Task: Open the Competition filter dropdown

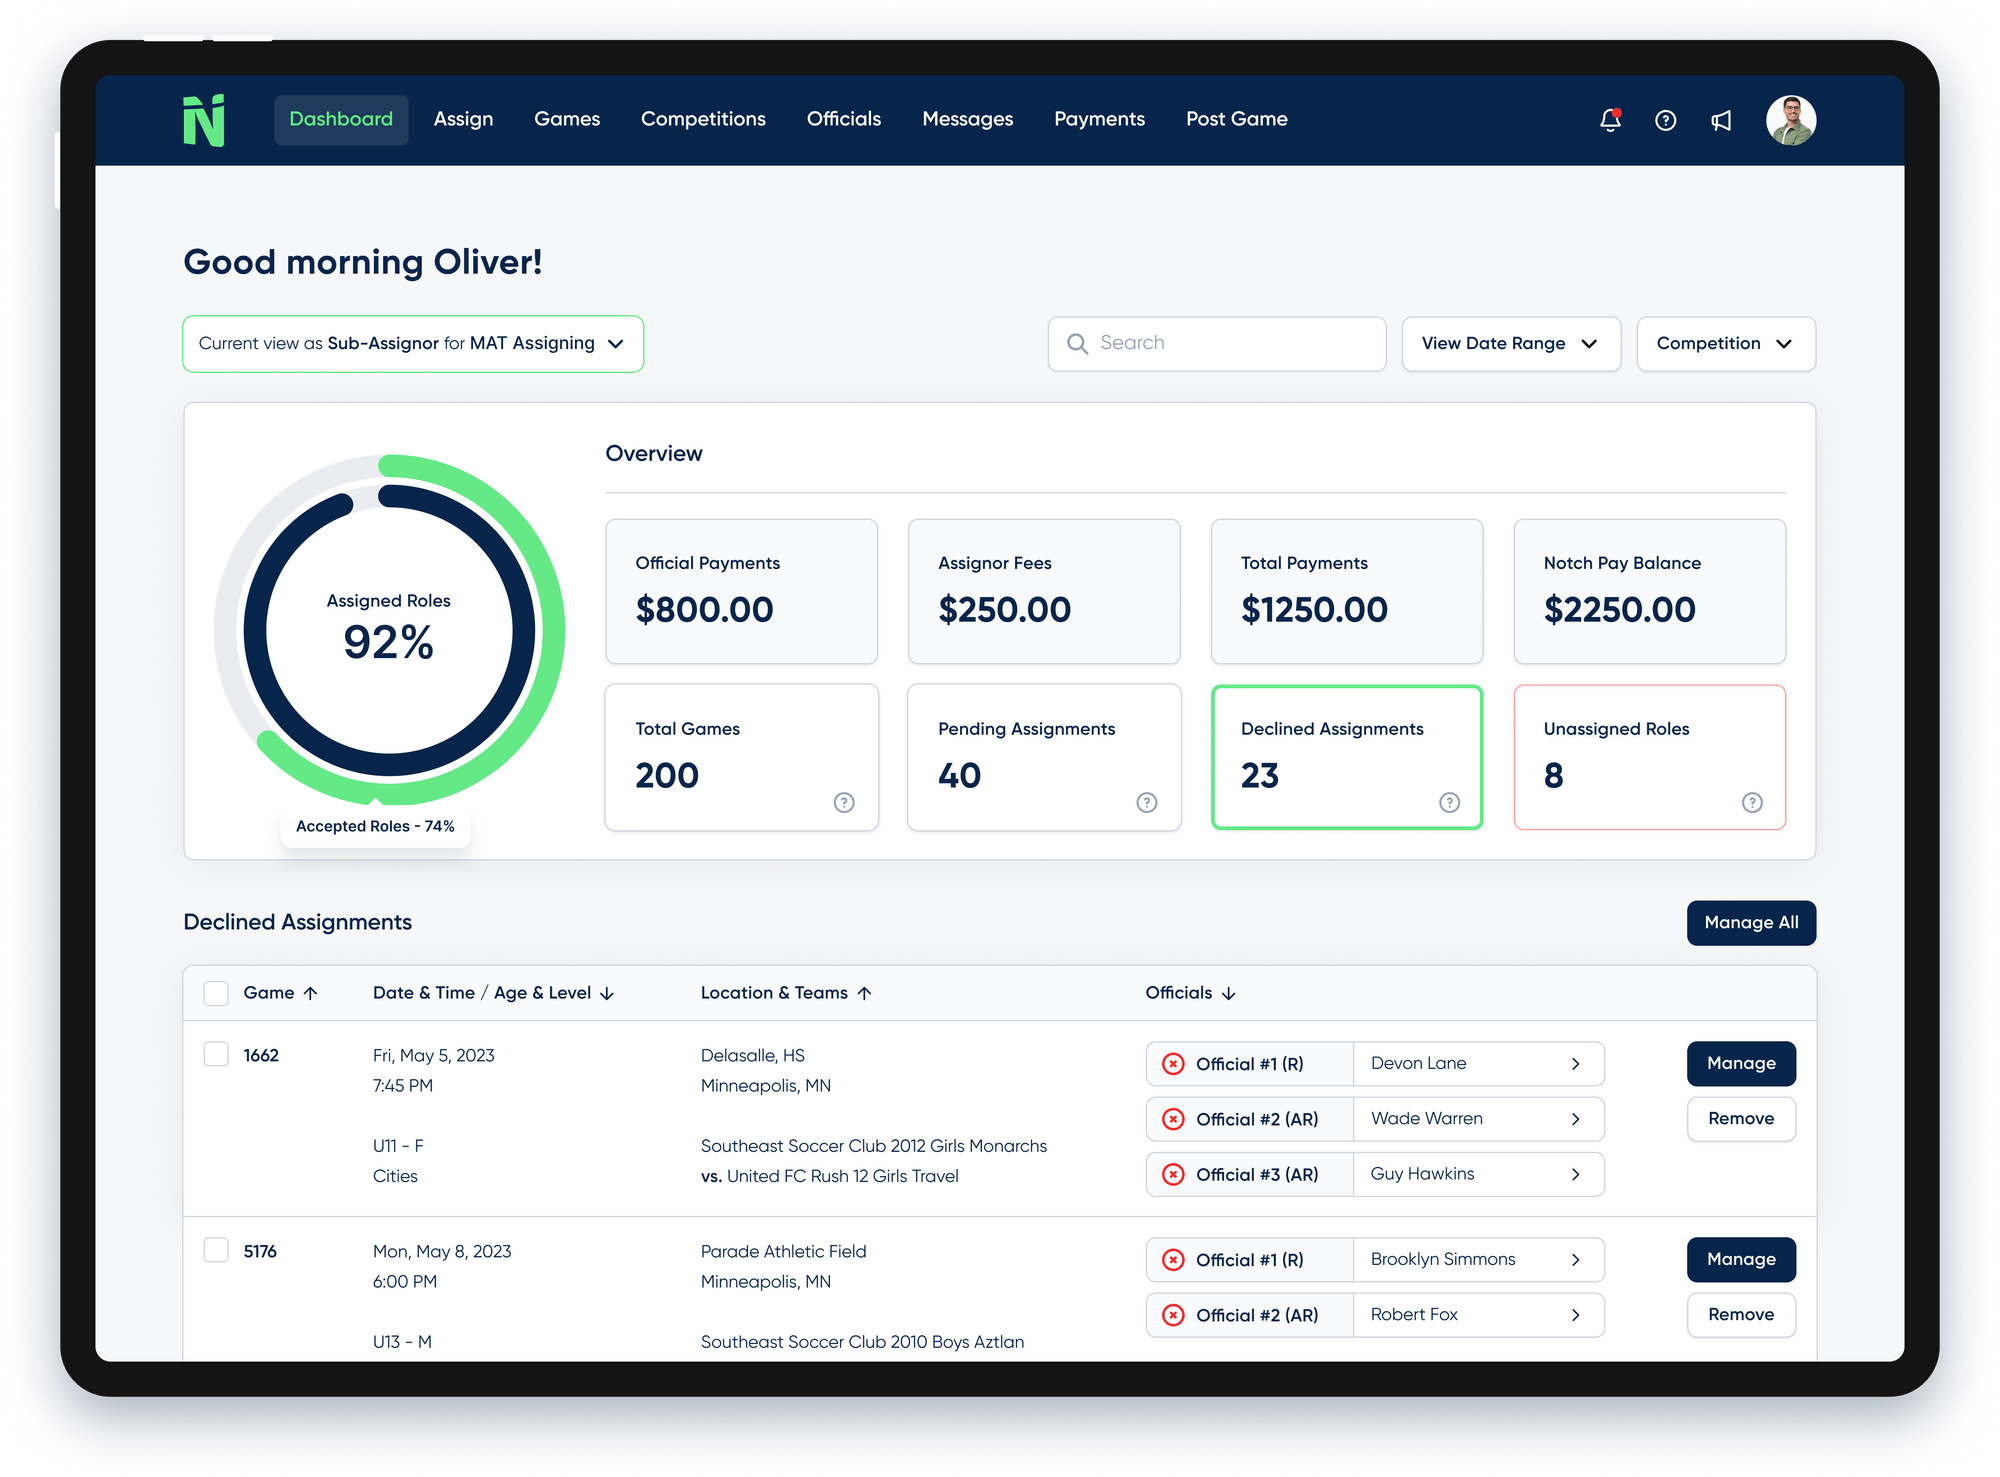Action: click(1726, 344)
